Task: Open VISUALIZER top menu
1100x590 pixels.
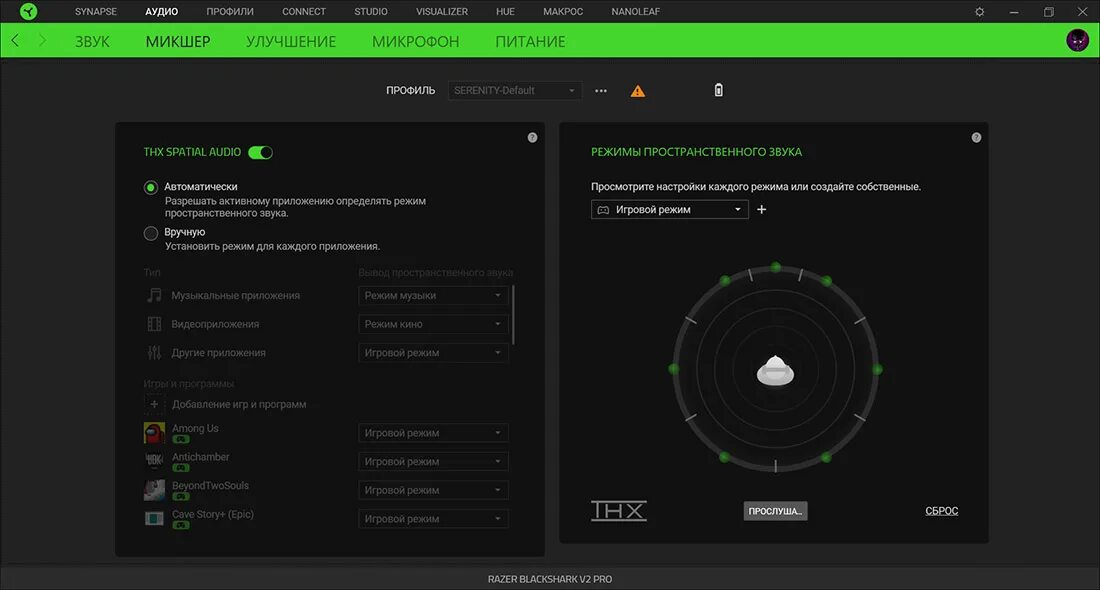Action: pyautogui.click(x=442, y=12)
